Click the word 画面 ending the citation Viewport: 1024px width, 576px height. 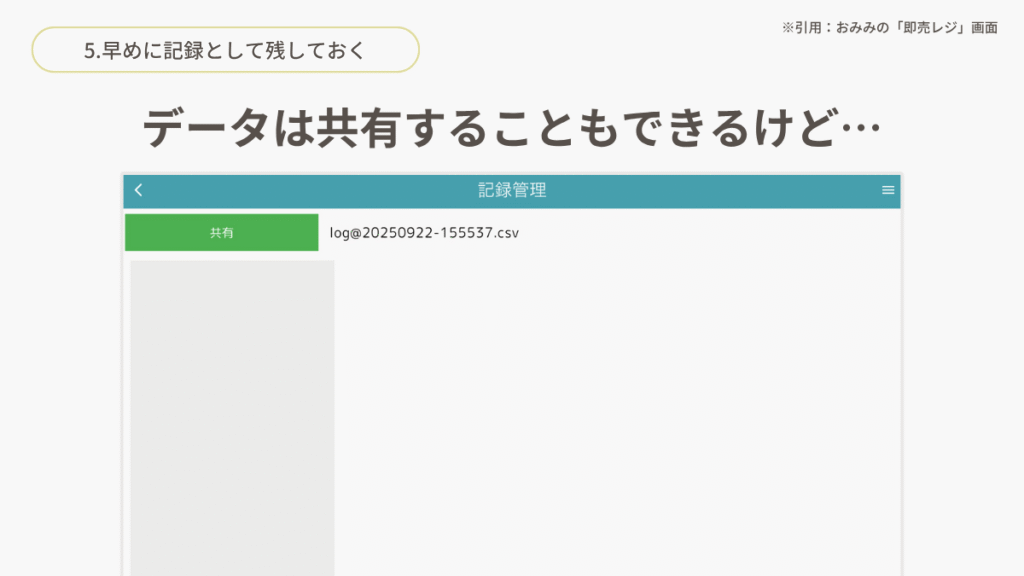point(984,28)
